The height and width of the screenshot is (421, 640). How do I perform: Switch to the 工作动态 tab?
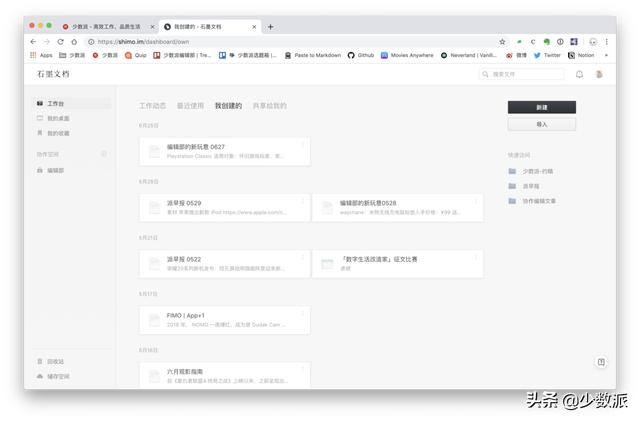[153, 106]
